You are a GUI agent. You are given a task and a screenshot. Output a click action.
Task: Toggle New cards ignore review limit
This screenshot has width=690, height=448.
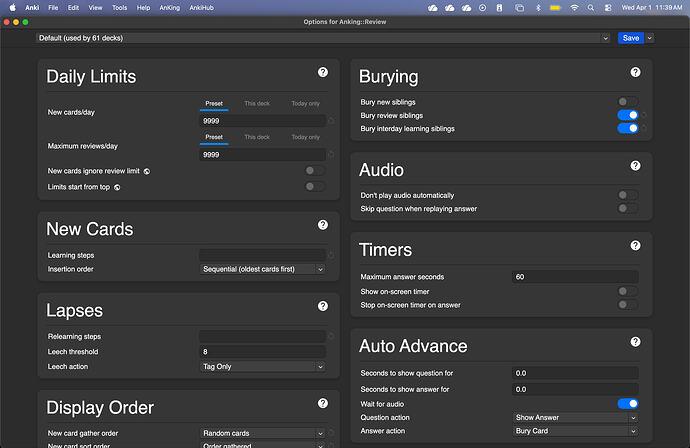(314, 170)
